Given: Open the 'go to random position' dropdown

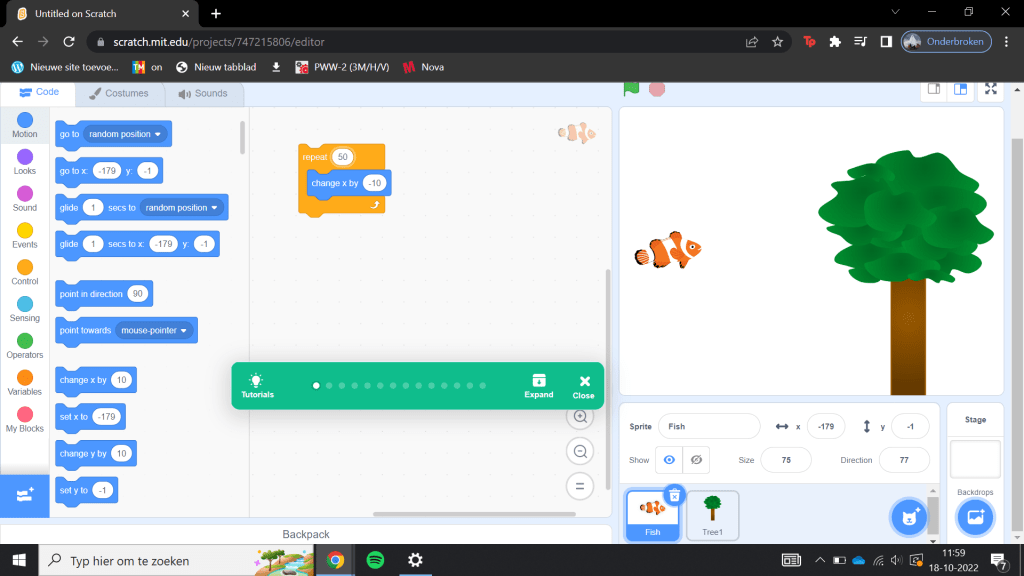Looking at the screenshot, I should tap(159, 134).
